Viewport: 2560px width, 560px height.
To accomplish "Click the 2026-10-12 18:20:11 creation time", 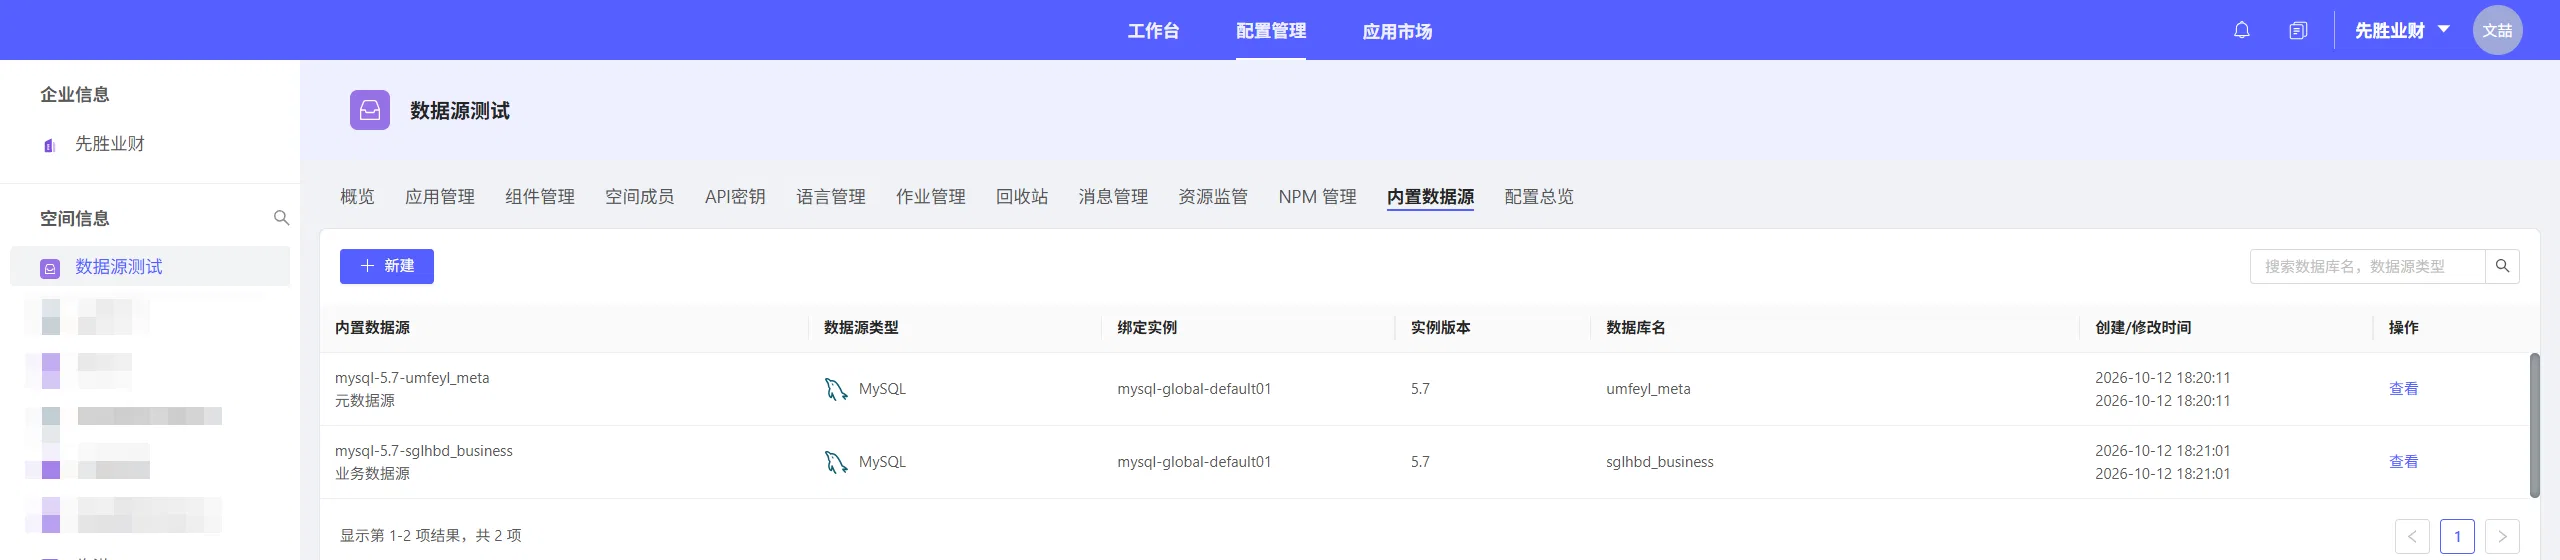I will click(2163, 378).
